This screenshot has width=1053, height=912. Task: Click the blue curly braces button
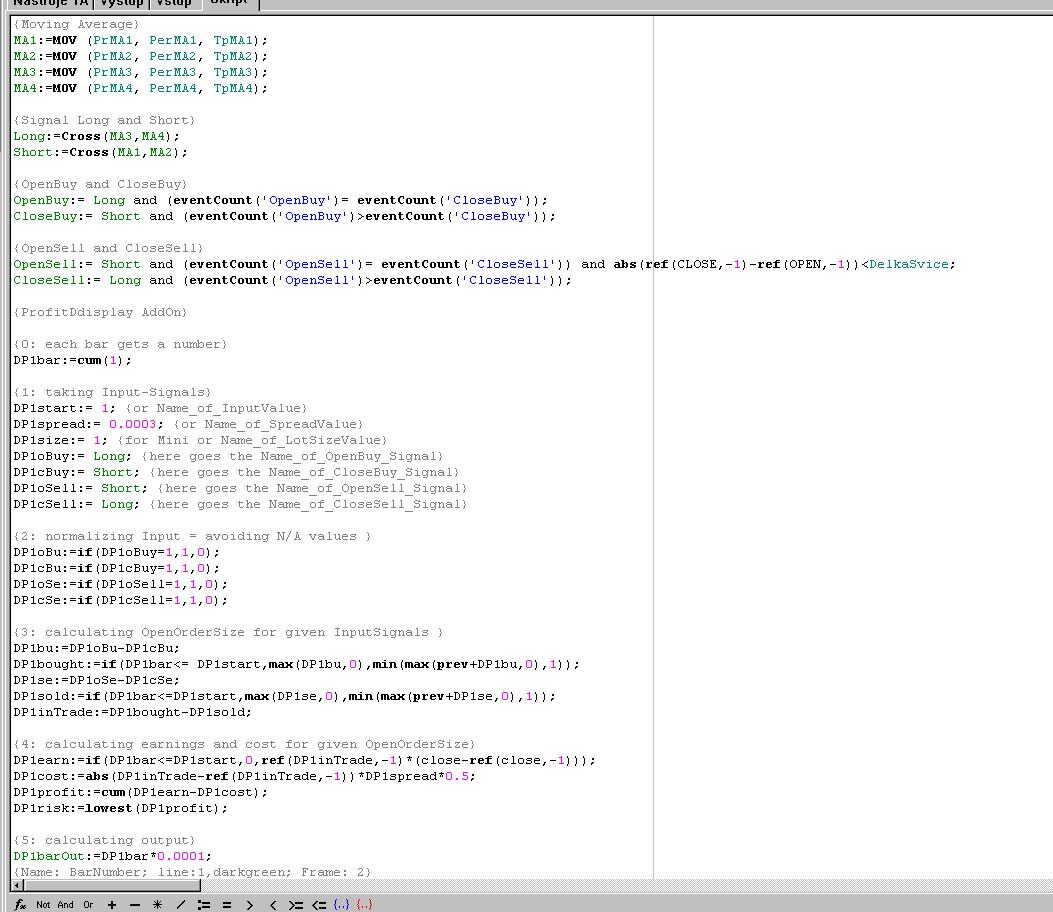[x=342, y=904]
